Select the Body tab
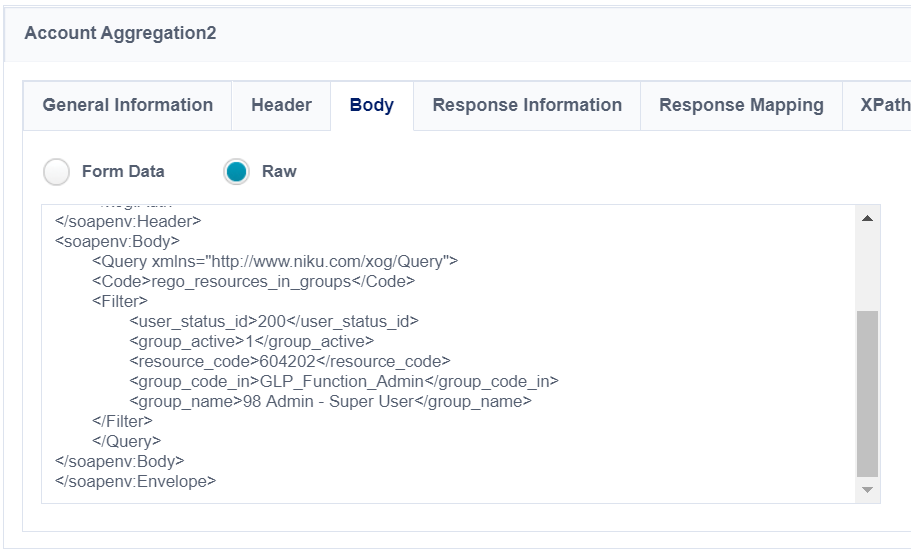 [371, 105]
